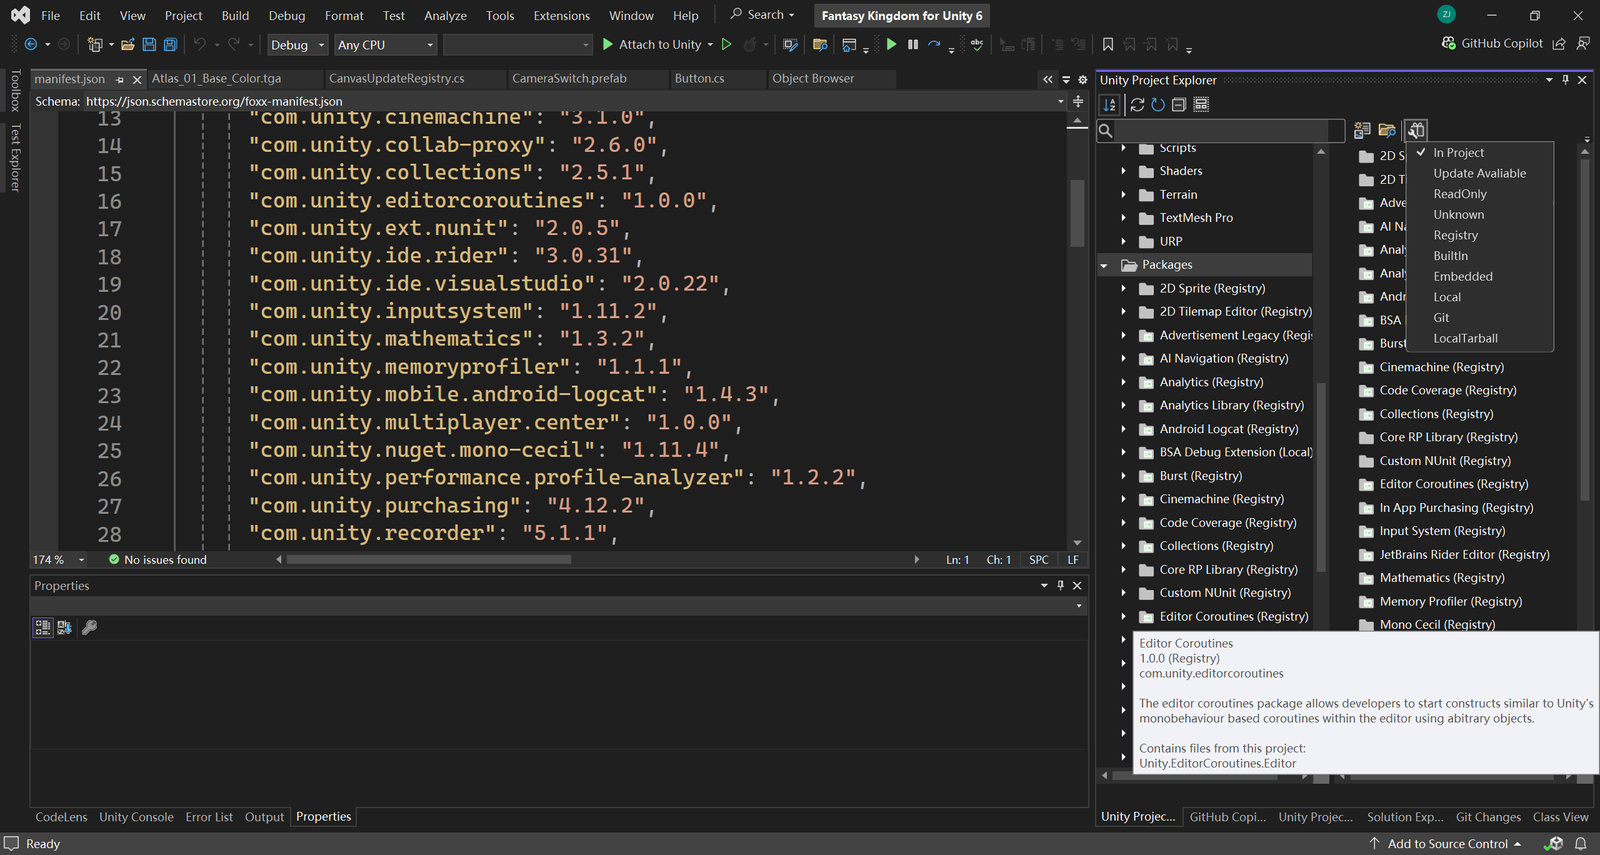
Task: Open the Property Pages wrench icon
Action: [89, 628]
